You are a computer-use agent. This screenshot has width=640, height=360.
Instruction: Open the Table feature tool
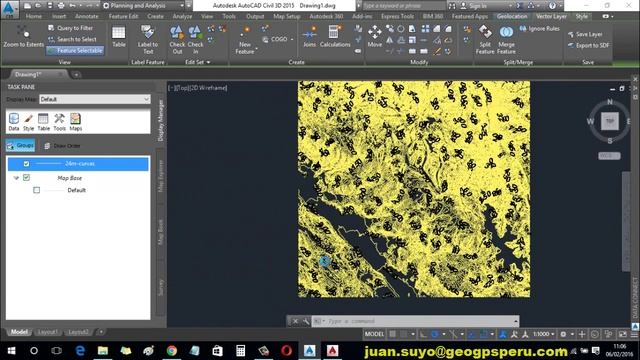119,36
